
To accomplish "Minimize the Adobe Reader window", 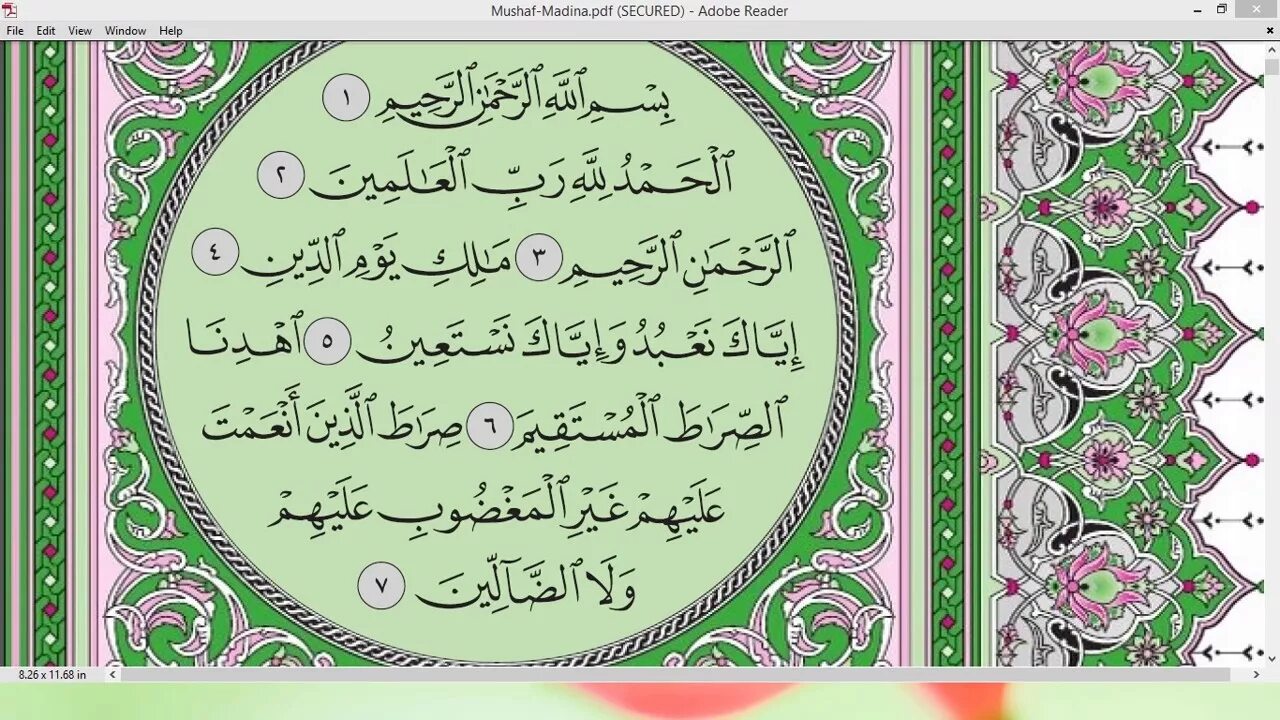I will point(1198,10).
